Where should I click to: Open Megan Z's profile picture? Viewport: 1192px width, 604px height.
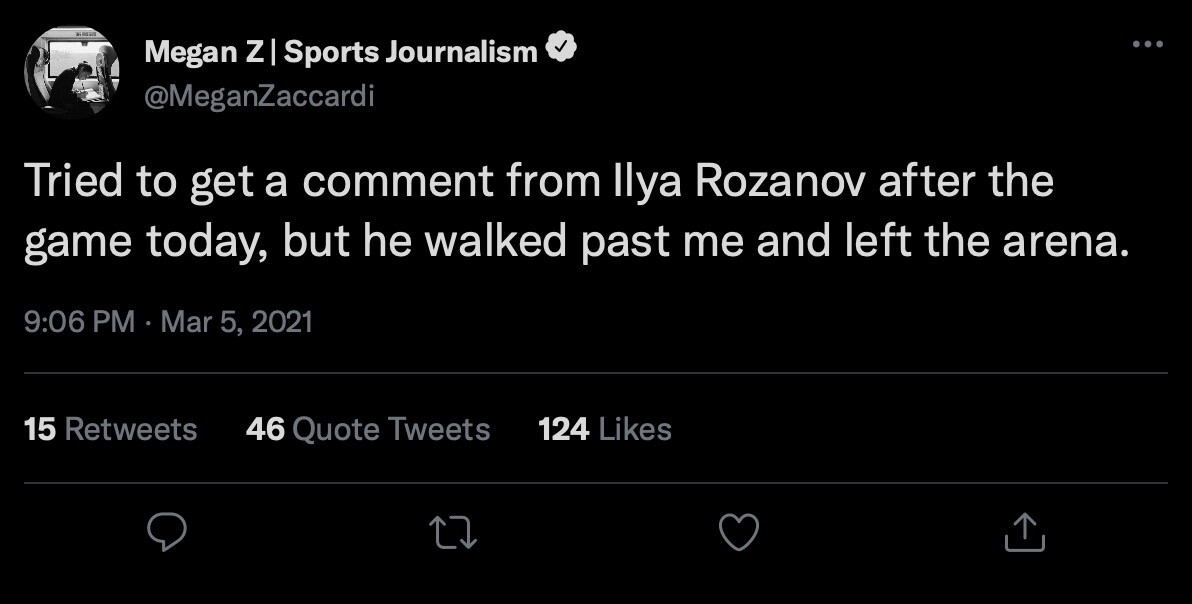71,71
